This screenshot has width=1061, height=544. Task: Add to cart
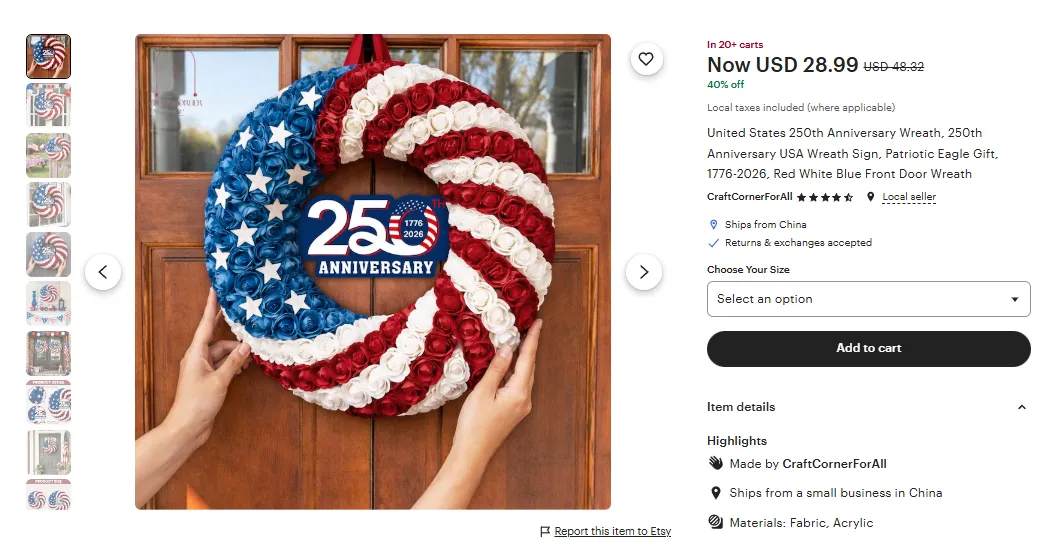[869, 348]
